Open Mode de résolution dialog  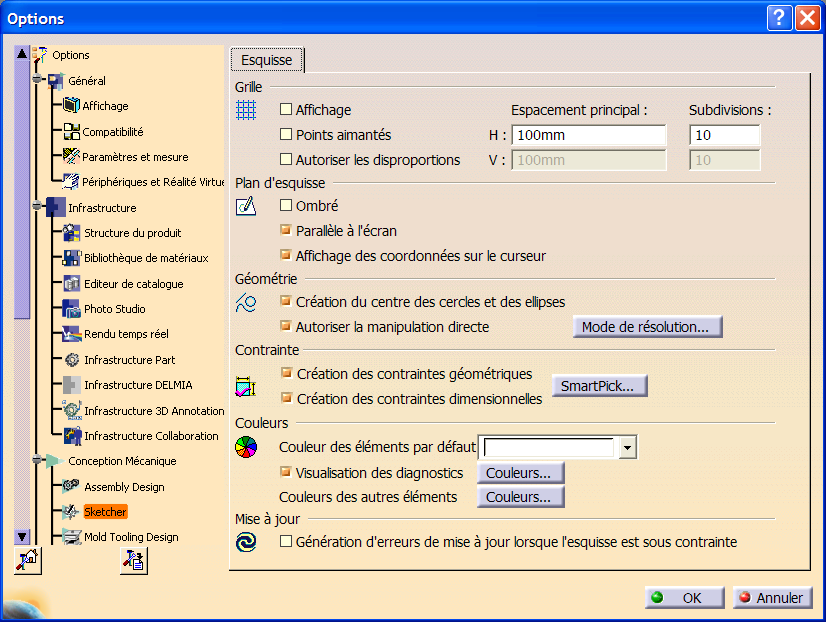(x=647, y=327)
